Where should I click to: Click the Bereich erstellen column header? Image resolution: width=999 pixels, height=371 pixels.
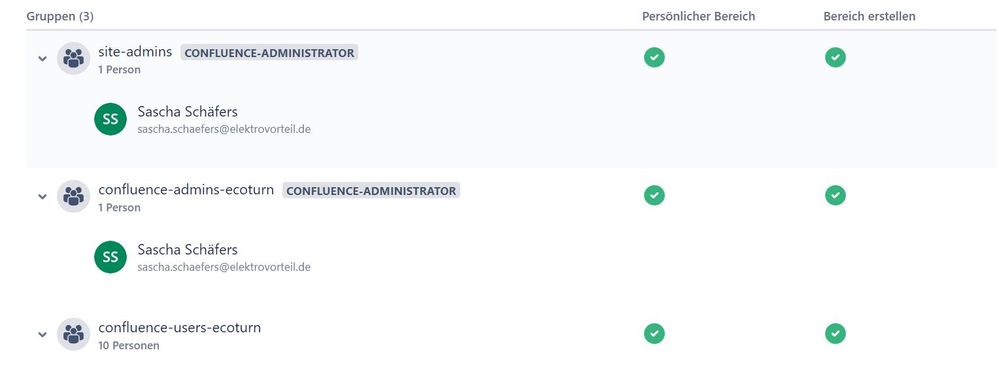point(869,17)
